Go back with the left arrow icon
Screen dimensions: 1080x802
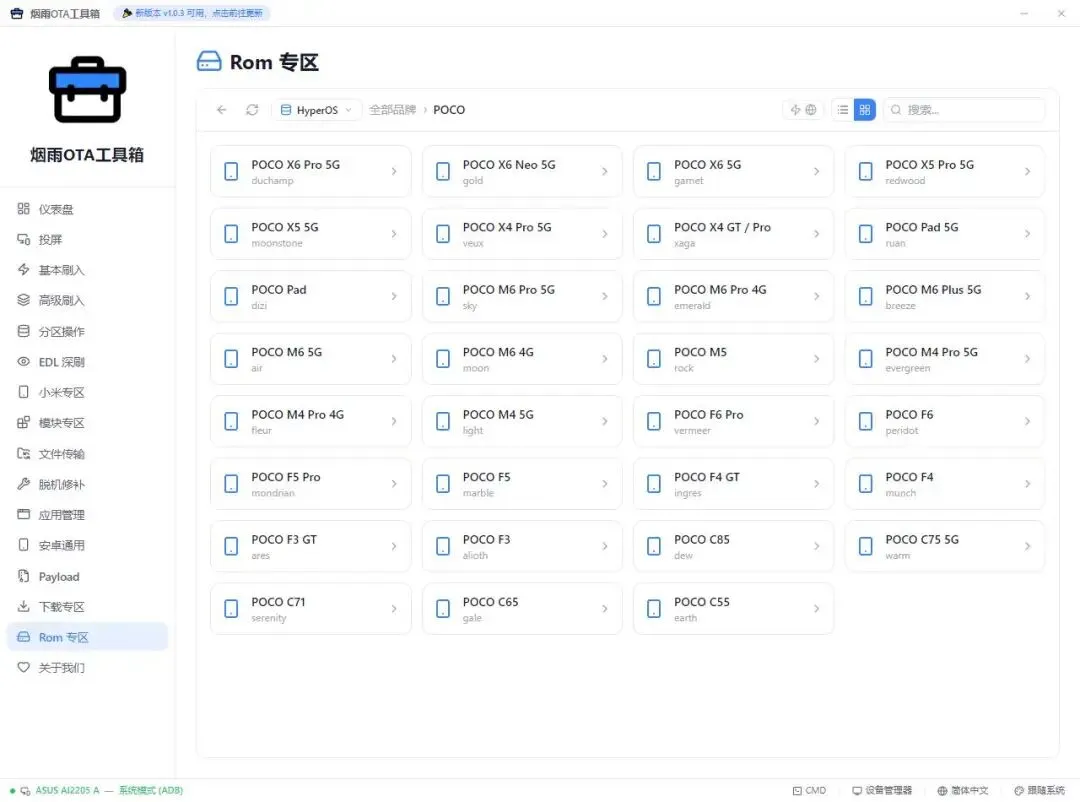pos(221,110)
